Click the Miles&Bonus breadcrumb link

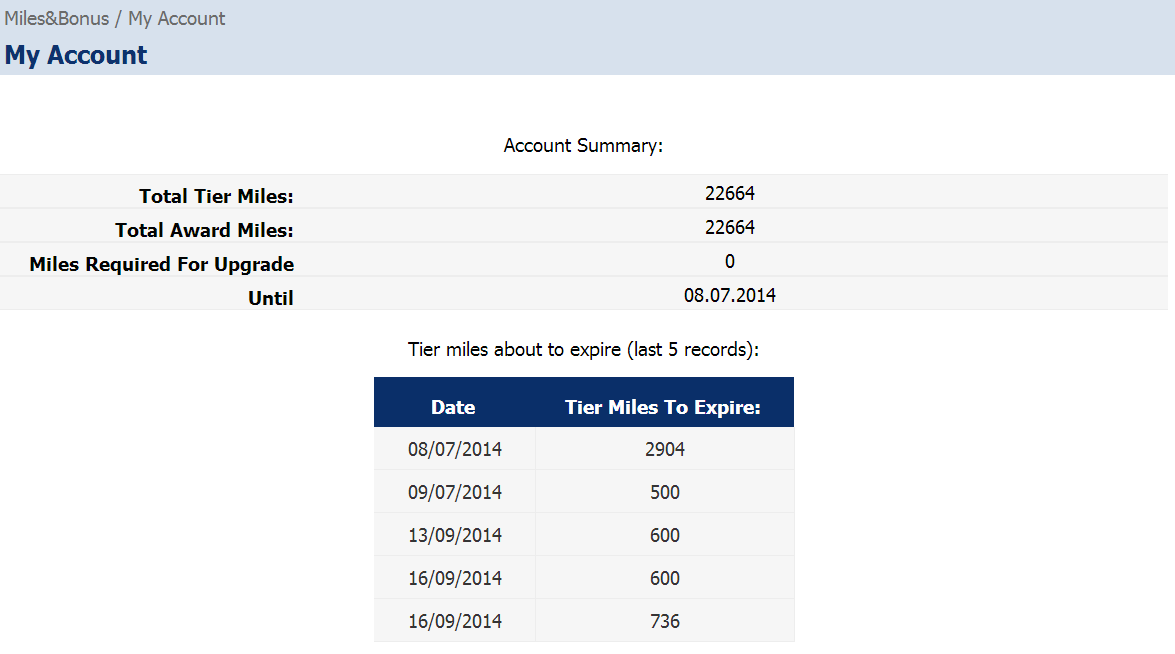[x=56, y=18]
